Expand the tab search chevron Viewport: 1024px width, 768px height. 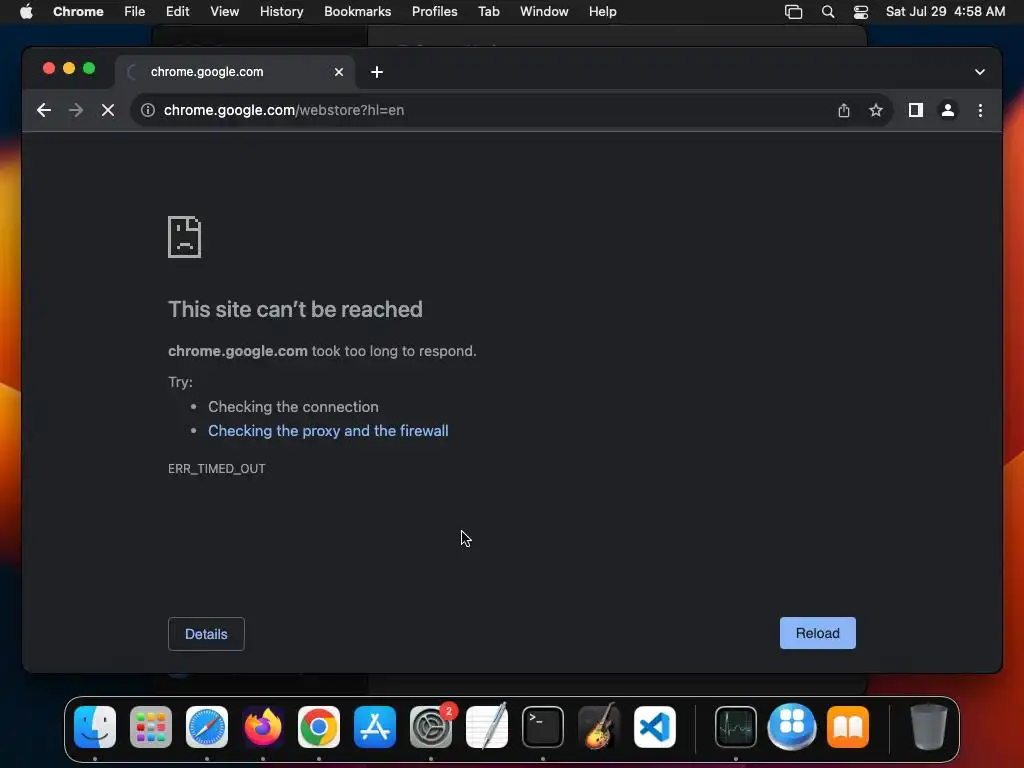point(980,72)
